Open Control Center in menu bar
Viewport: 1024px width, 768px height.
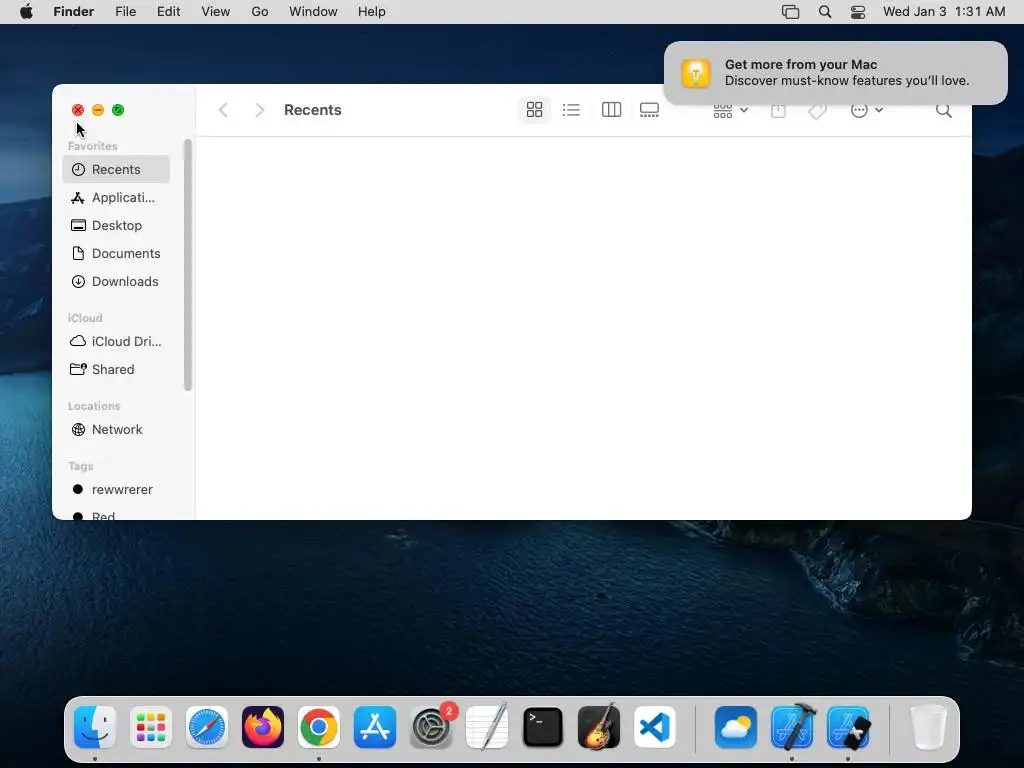pyautogui.click(x=858, y=12)
